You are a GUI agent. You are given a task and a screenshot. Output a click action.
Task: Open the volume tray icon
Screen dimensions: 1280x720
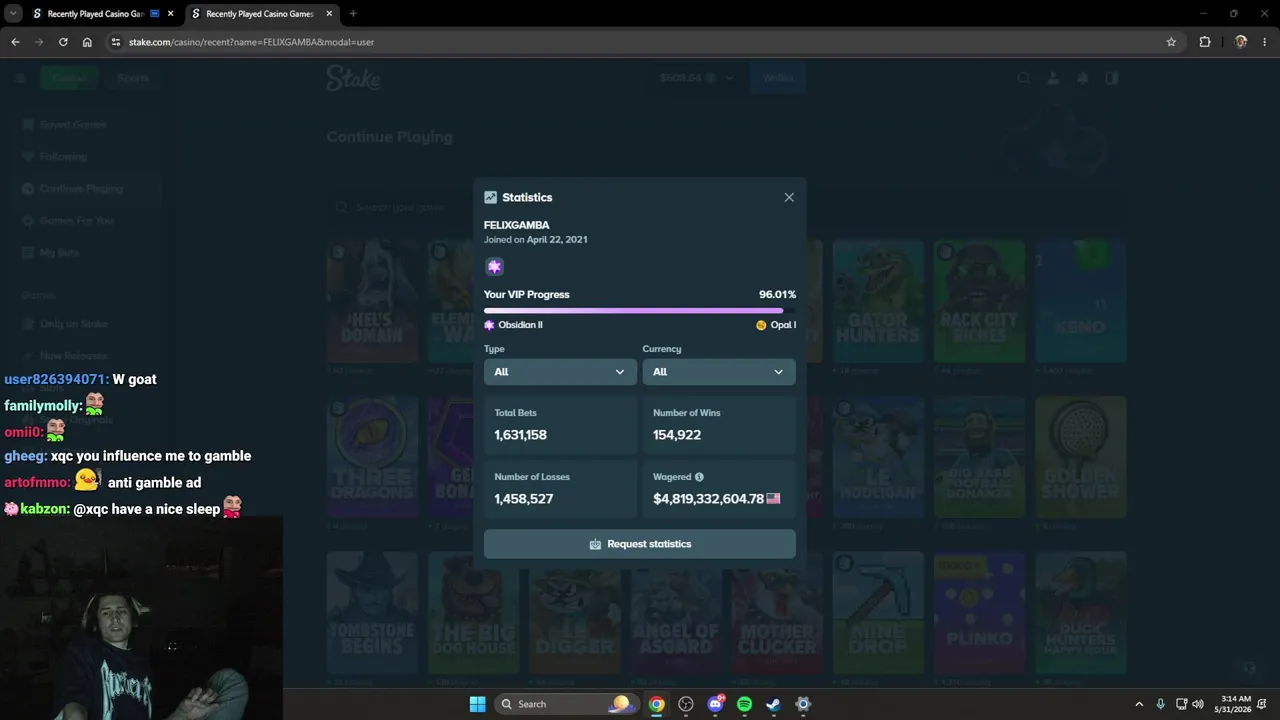(1198, 704)
